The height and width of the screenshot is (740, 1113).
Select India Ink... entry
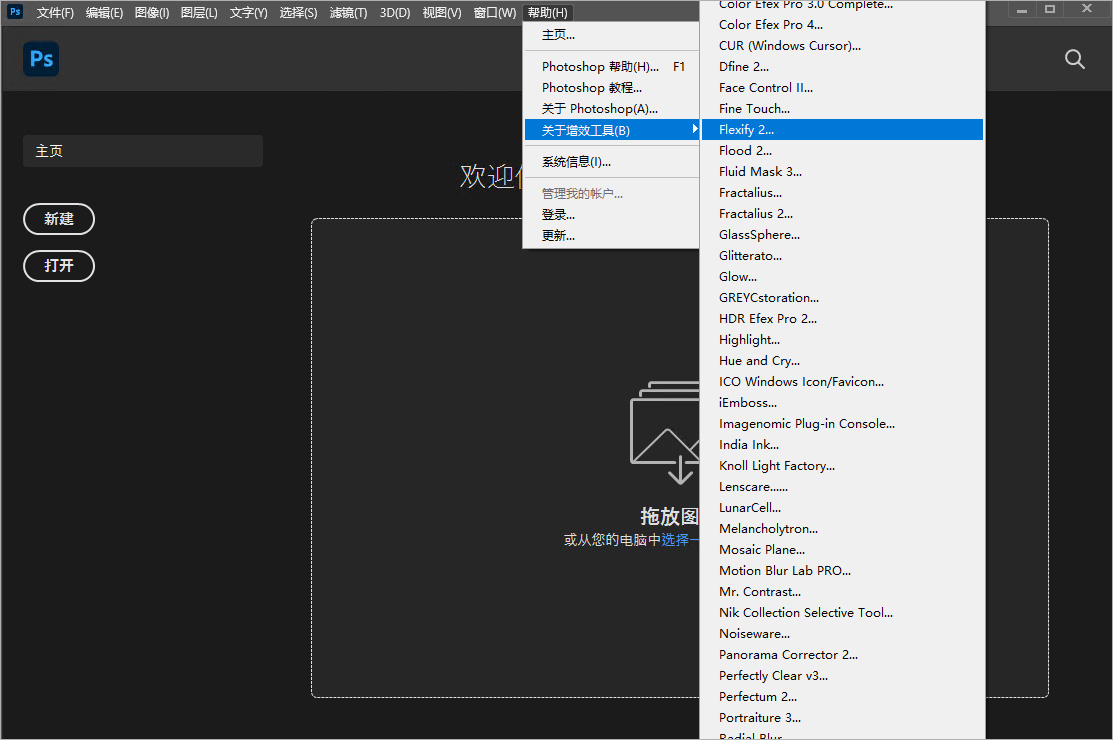[842, 445]
